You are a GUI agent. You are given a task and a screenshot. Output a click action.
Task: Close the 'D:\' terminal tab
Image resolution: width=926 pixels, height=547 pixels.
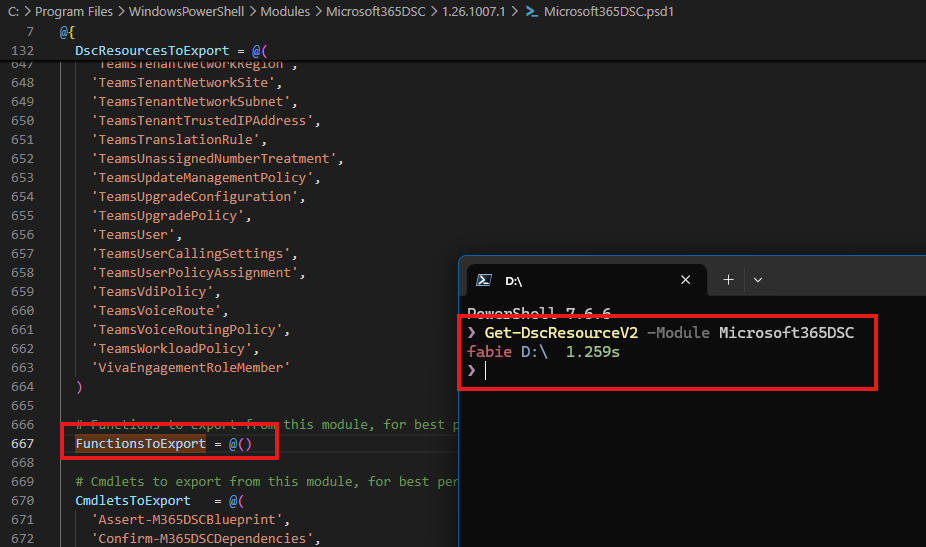pyautogui.click(x=685, y=280)
